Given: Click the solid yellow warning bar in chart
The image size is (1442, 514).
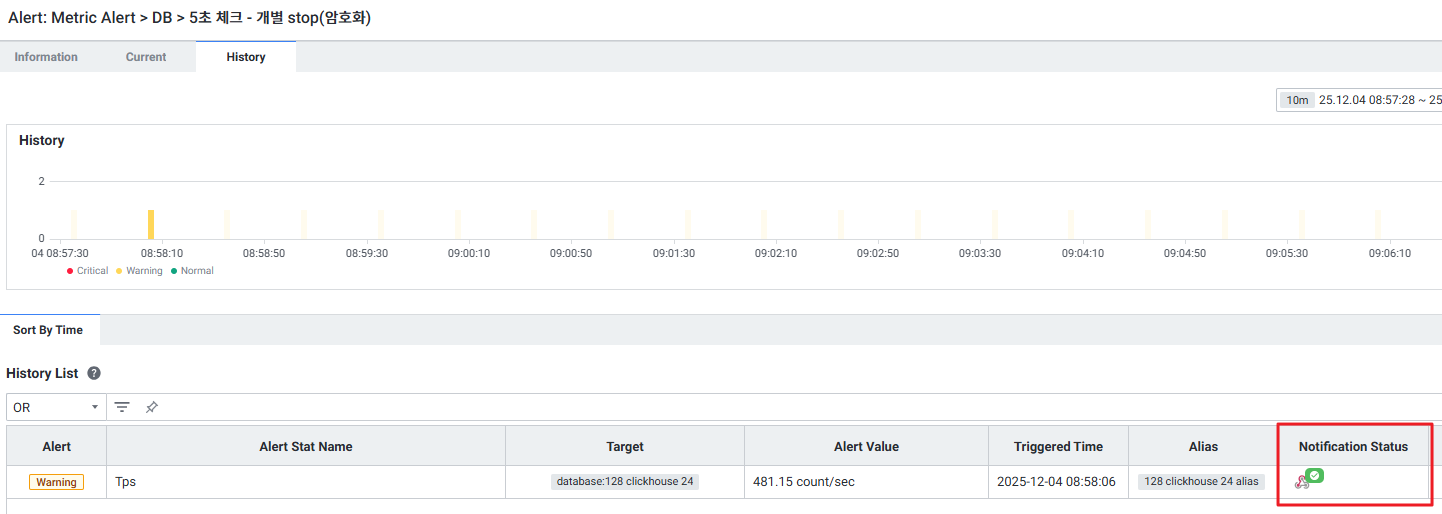Looking at the screenshot, I should pos(151,224).
